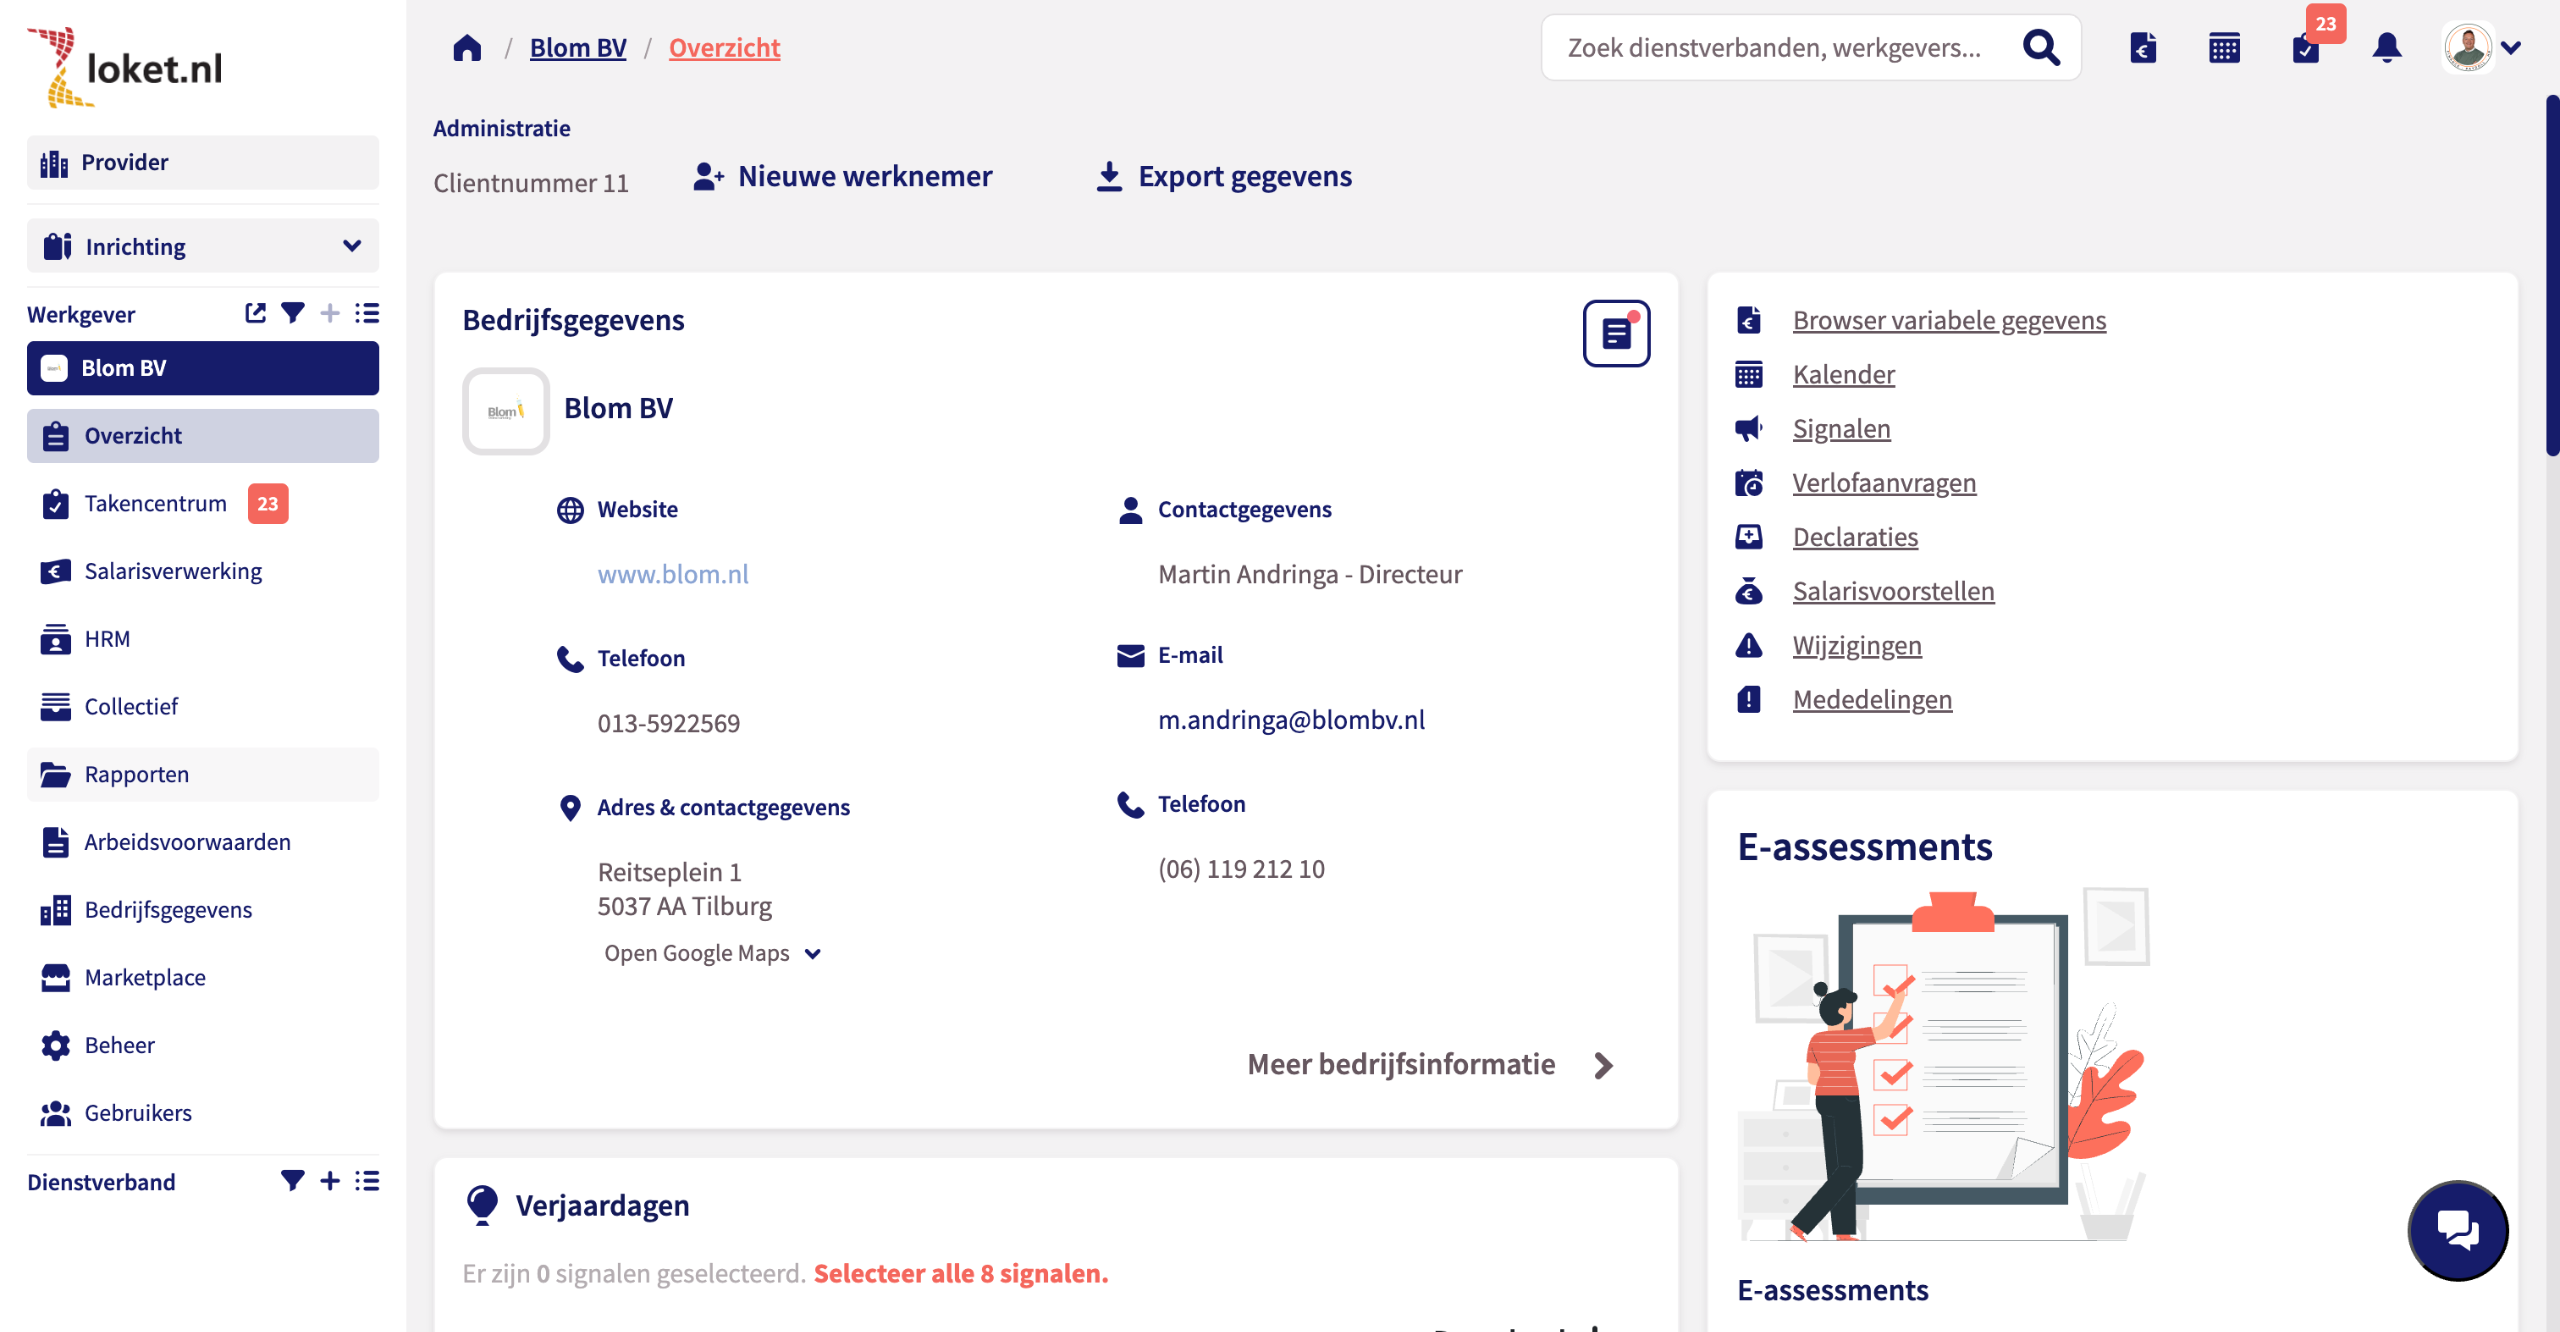Open the chat bubble button

2457,1229
